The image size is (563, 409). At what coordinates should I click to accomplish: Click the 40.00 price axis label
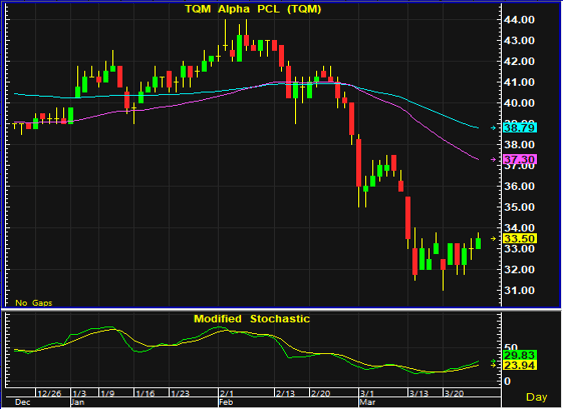tap(519, 103)
